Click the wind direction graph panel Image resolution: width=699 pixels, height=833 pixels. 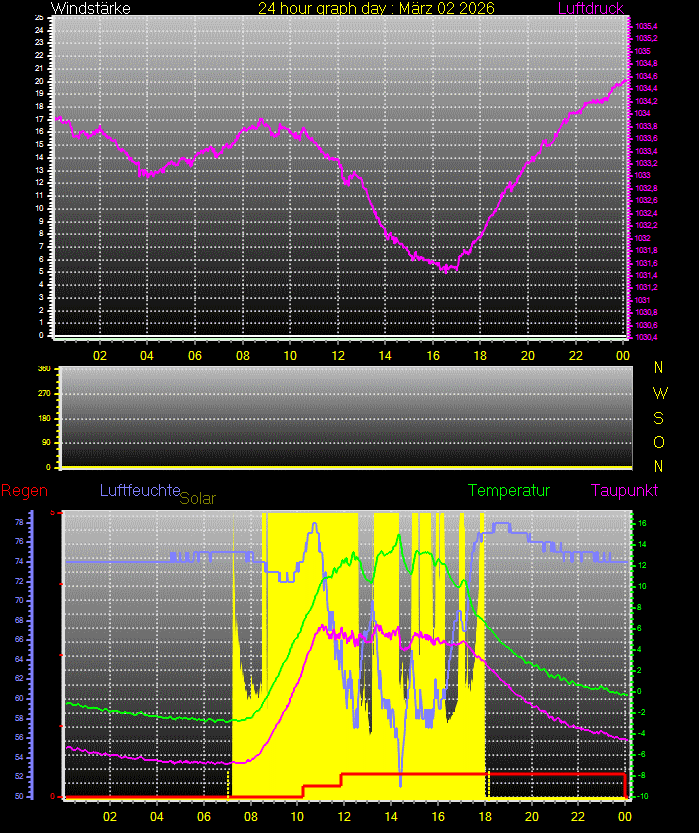pyautogui.click(x=347, y=417)
